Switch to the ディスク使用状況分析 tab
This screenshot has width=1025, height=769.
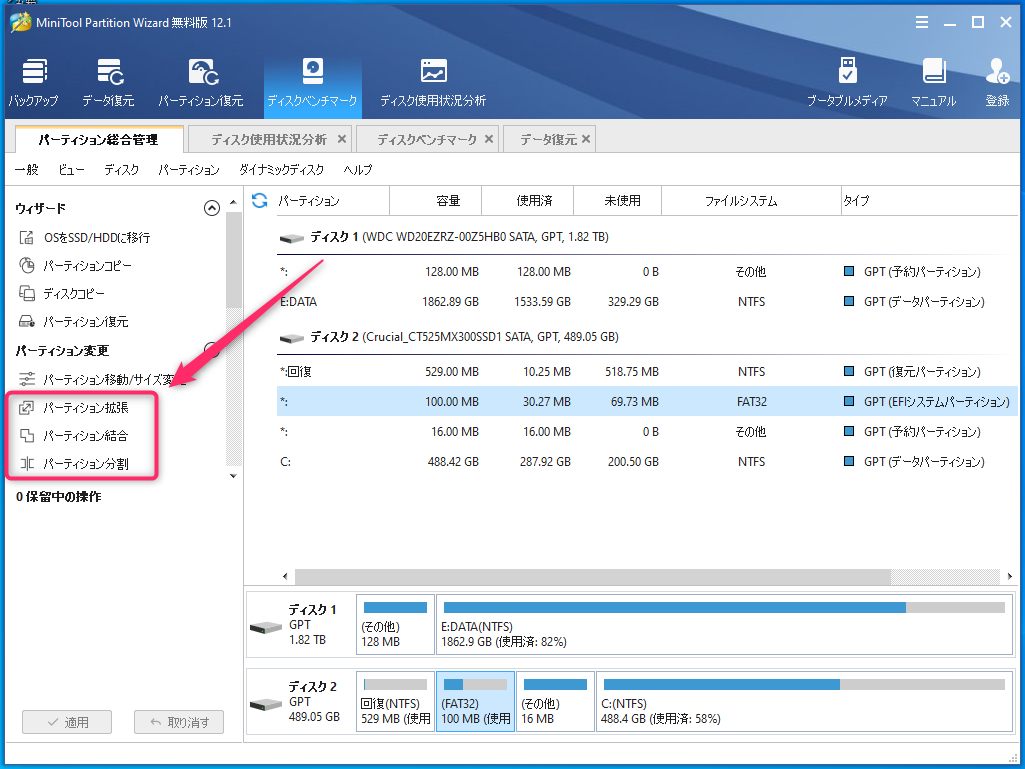[x=268, y=140]
